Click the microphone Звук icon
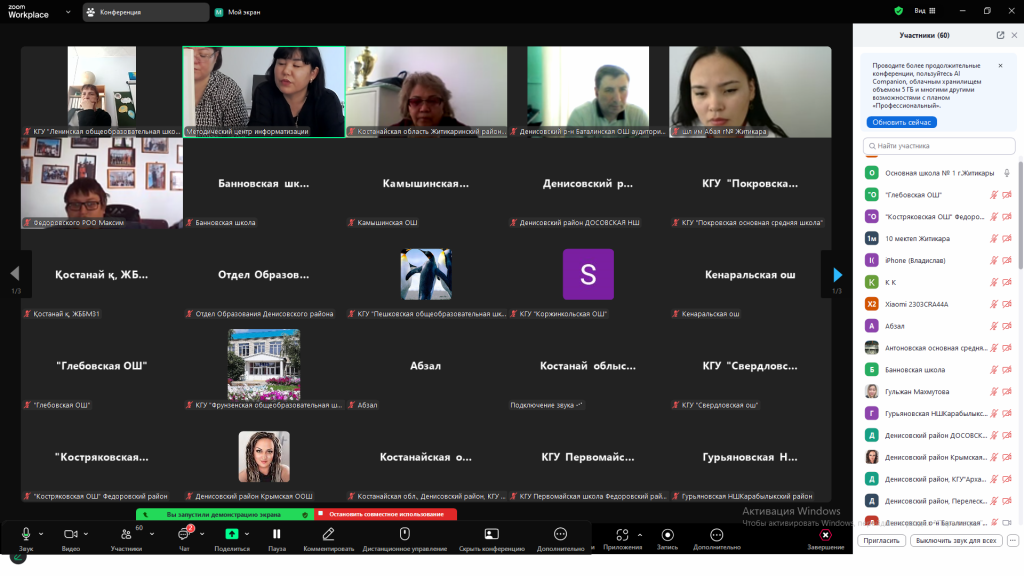Screen dimensions: 1024x576 point(26,534)
